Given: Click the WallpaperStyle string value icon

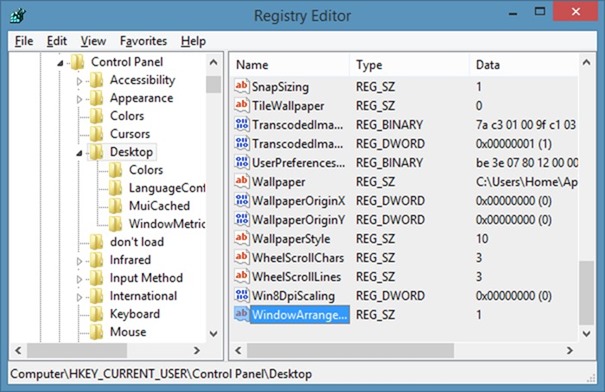Looking at the screenshot, I should [242, 238].
